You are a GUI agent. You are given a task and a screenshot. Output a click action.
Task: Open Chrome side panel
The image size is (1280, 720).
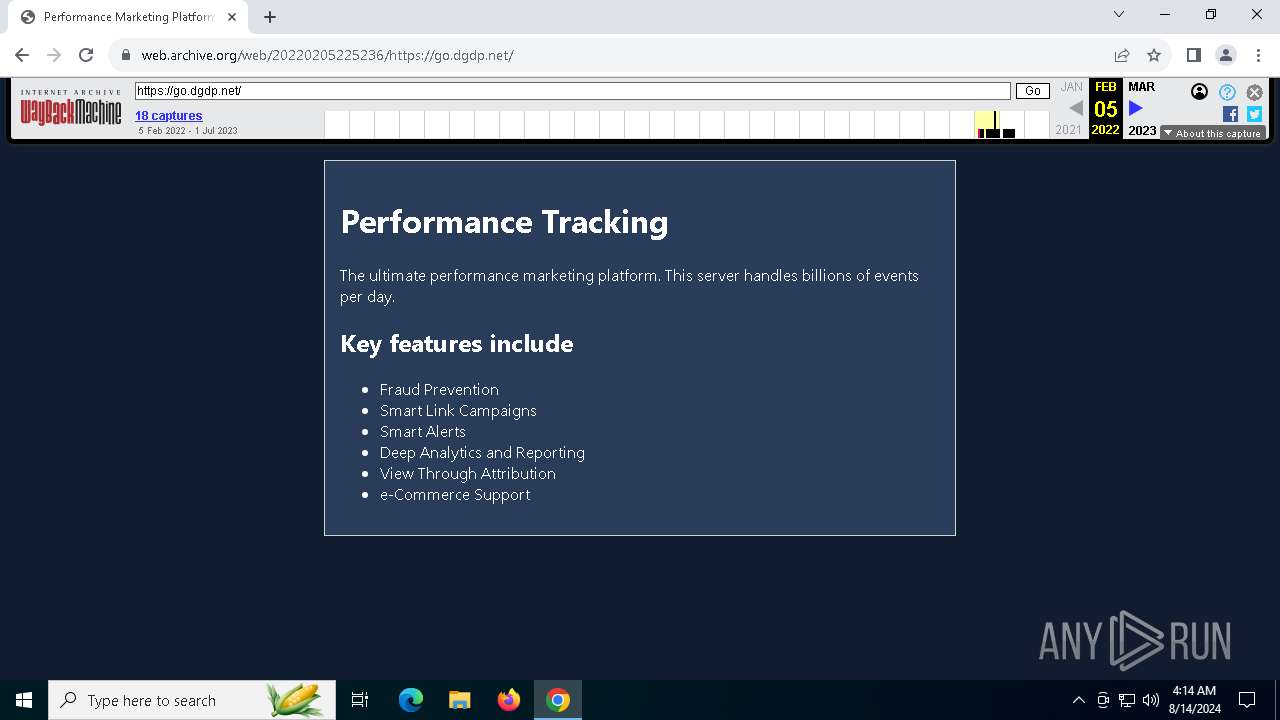(1193, 55)
